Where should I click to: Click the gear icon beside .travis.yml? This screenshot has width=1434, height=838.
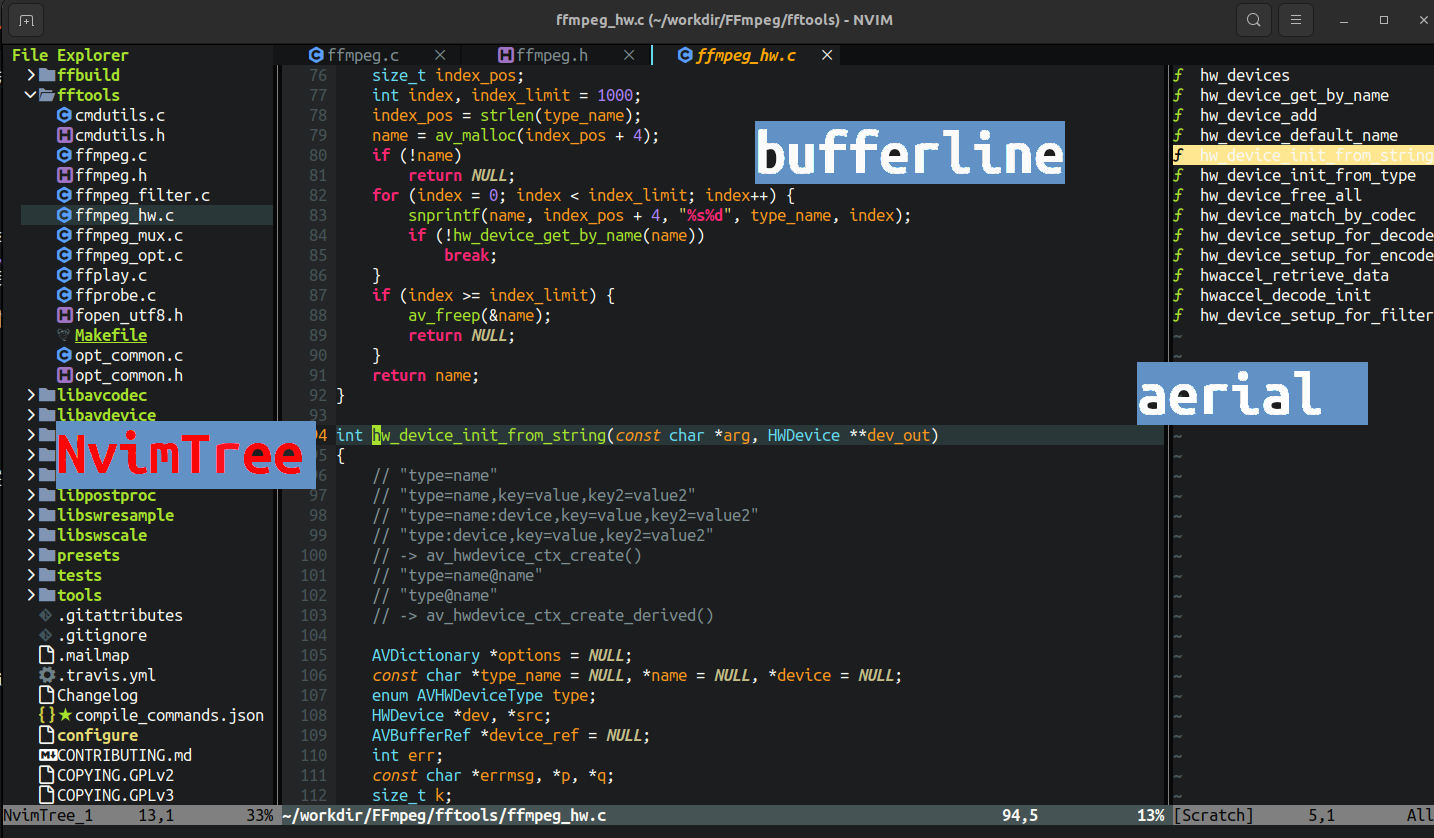point(46,675)
